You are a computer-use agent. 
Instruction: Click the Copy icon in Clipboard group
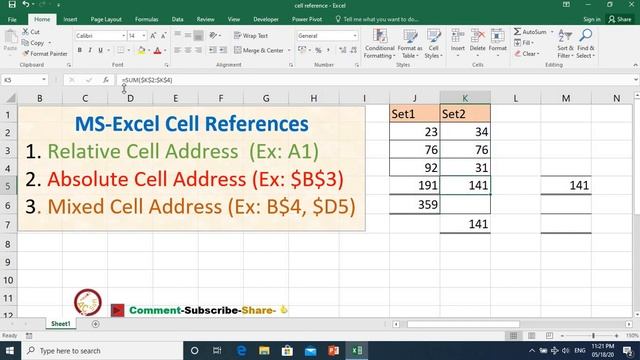(25, 42)
